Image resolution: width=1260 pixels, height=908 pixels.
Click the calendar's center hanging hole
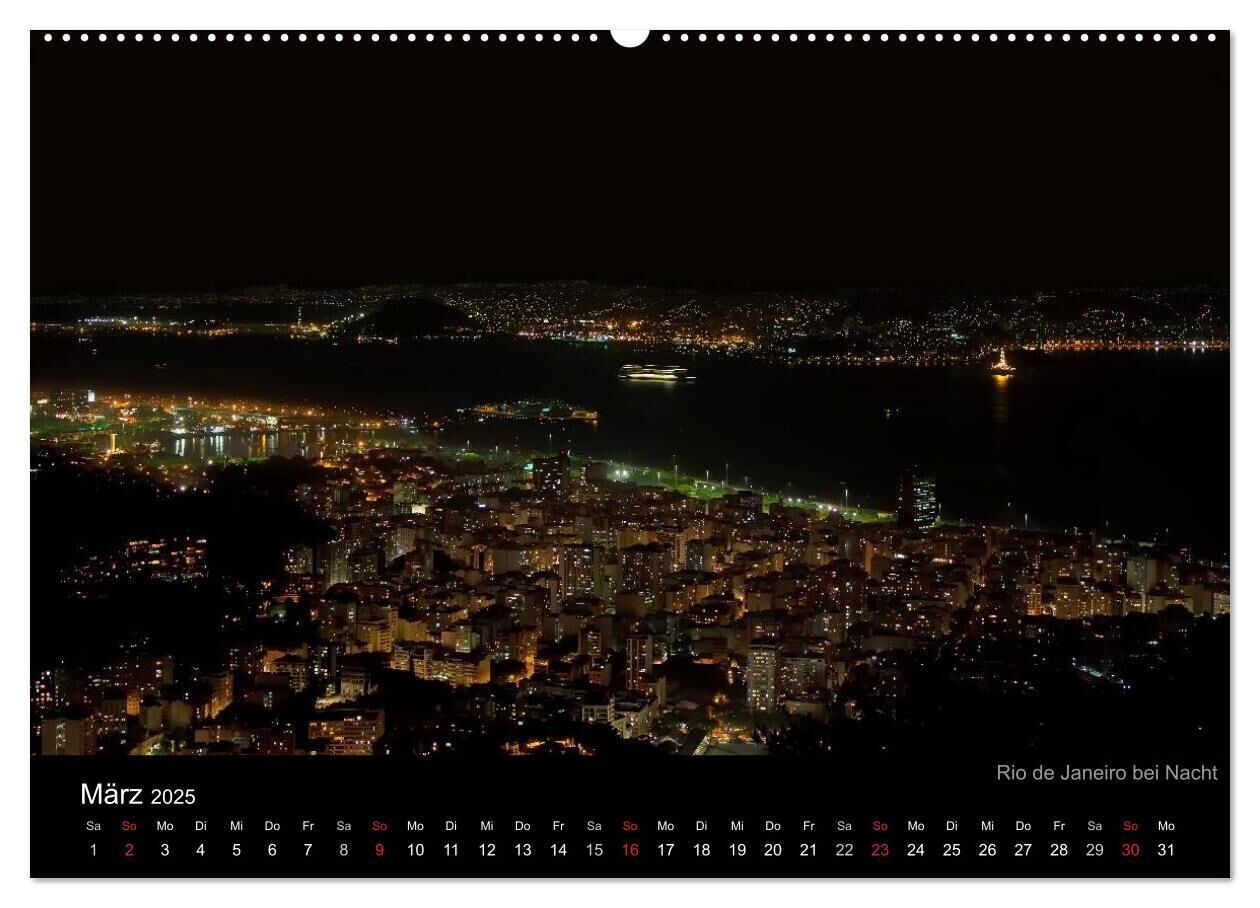coord(630,36)
